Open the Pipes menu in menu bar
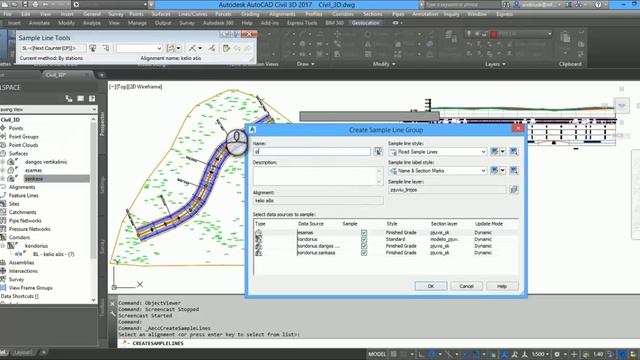 (x=398, y=14)
